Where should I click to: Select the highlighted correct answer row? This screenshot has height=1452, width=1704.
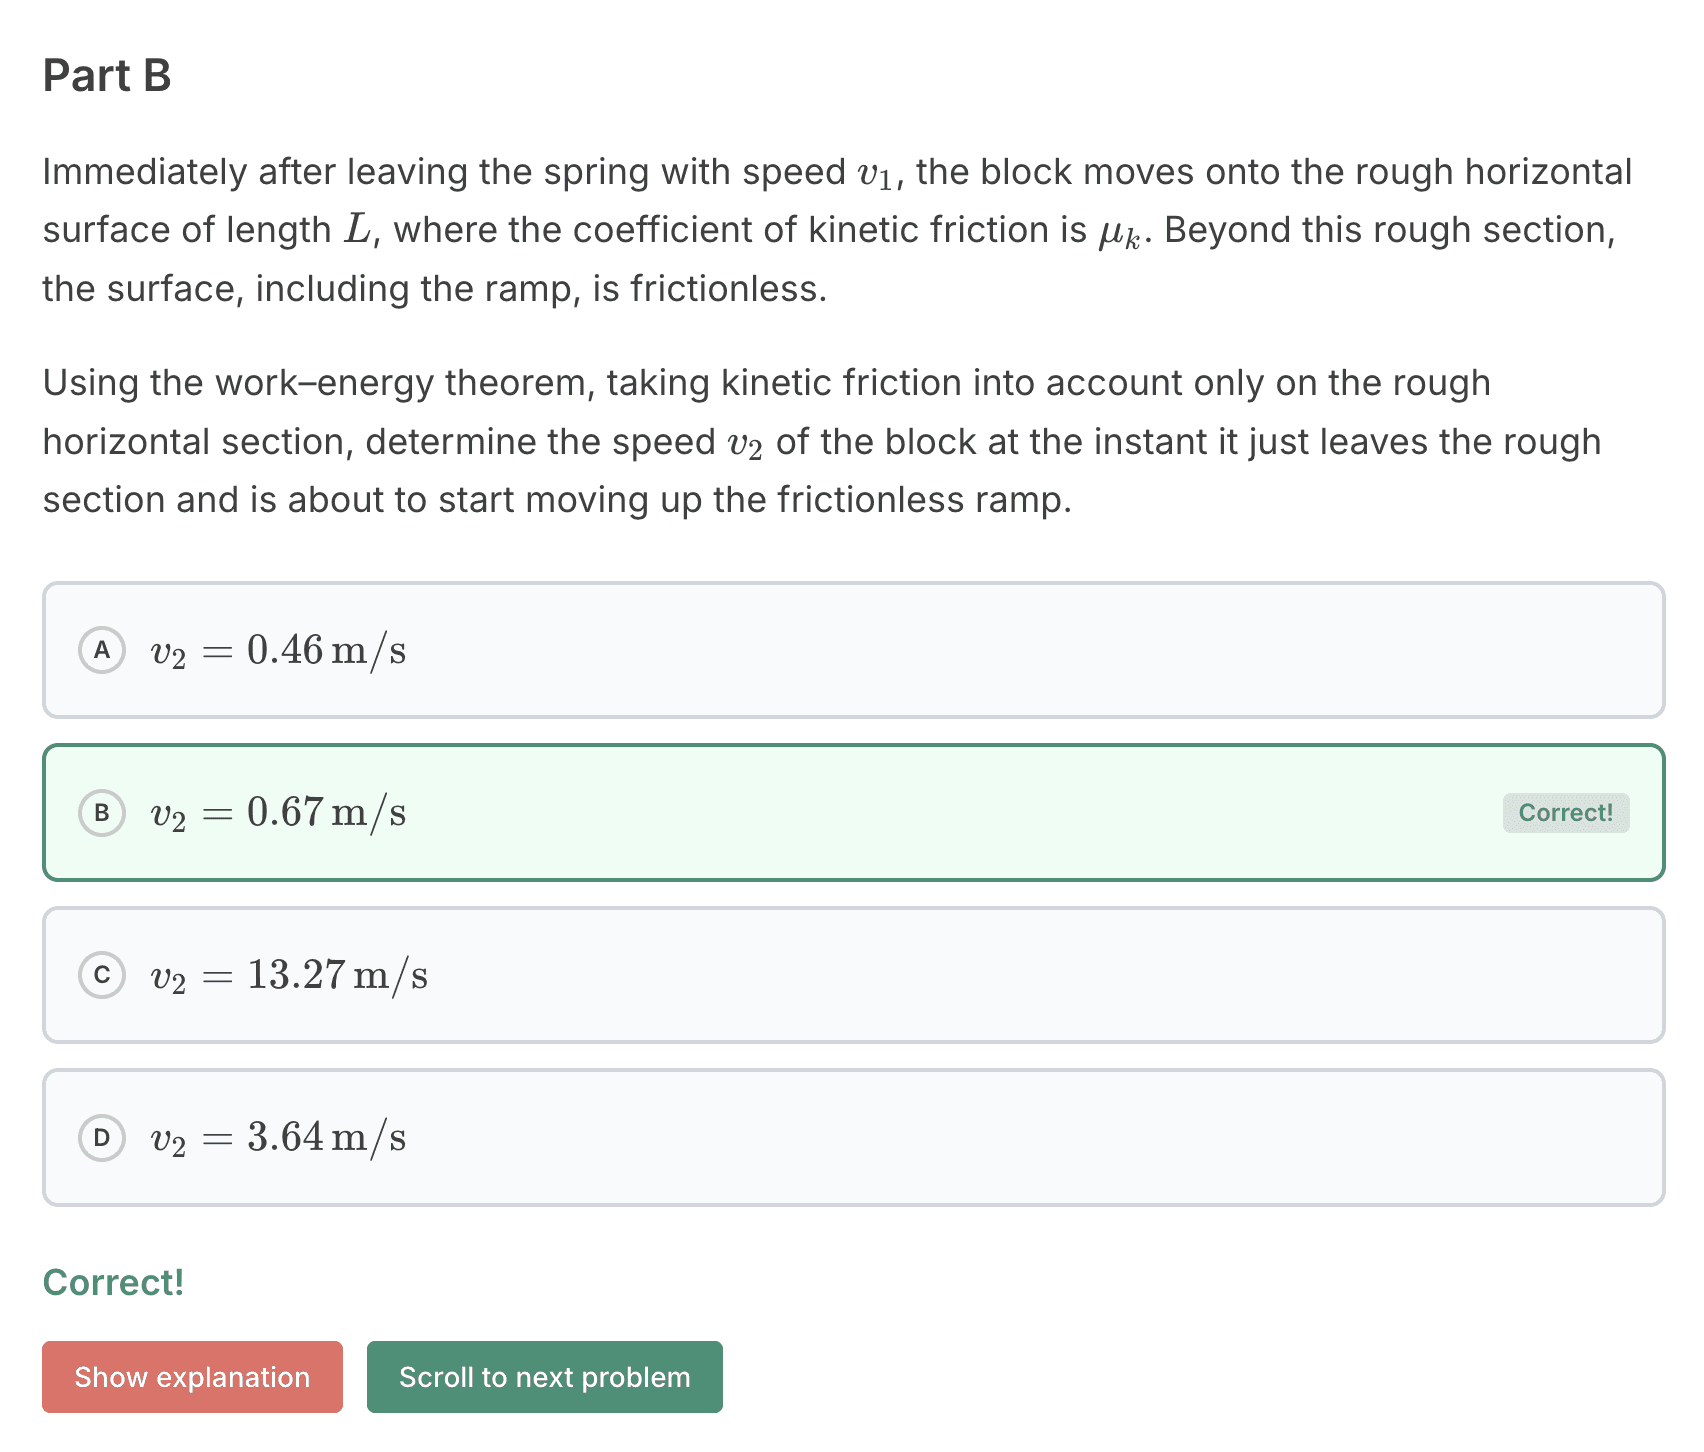pos(850,813)
